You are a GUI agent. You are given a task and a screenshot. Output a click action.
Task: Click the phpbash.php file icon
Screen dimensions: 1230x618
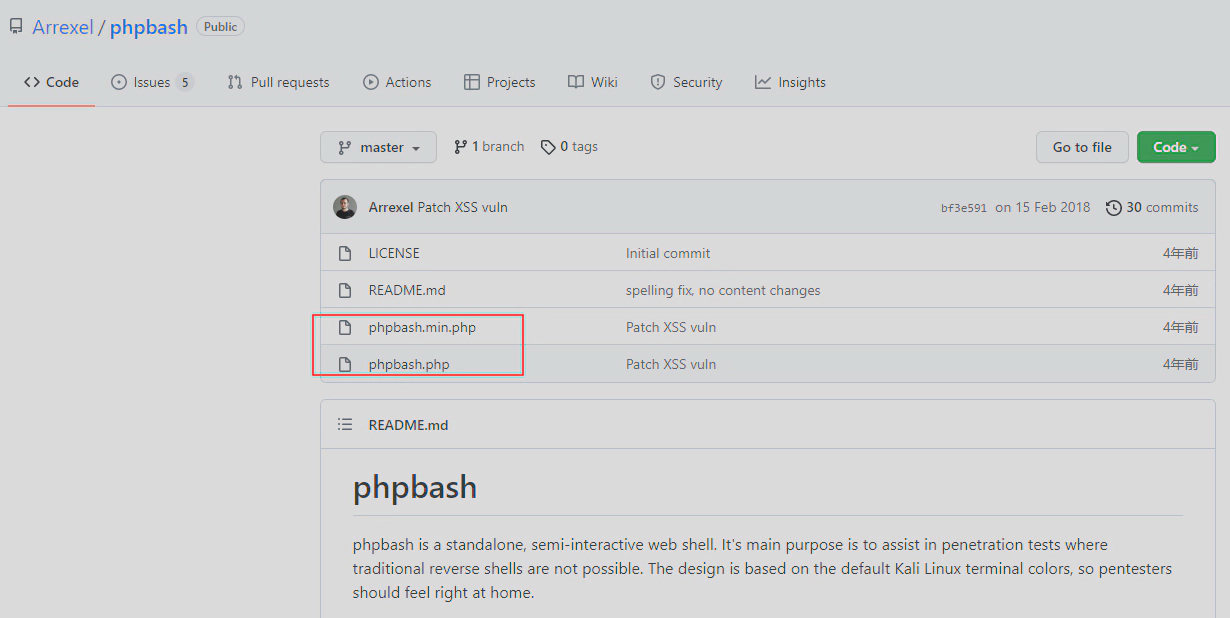(345, 364)
